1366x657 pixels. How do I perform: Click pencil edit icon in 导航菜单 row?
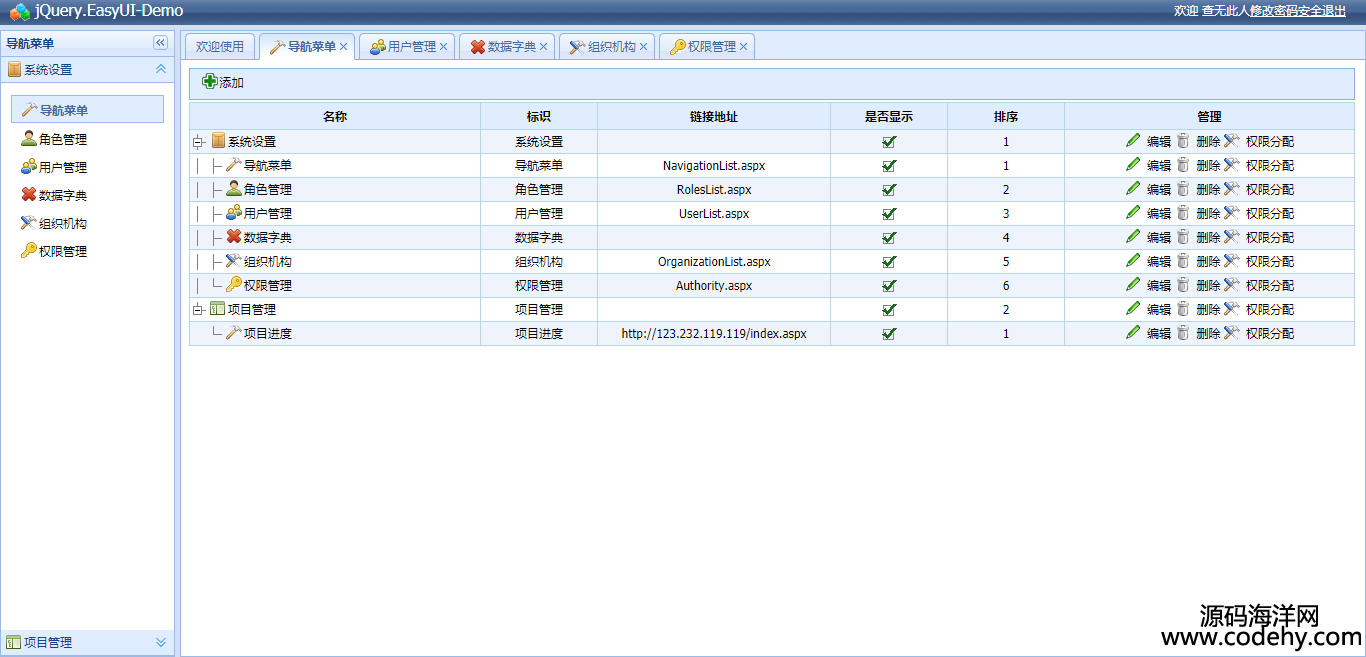click(x=1133, y=165)
